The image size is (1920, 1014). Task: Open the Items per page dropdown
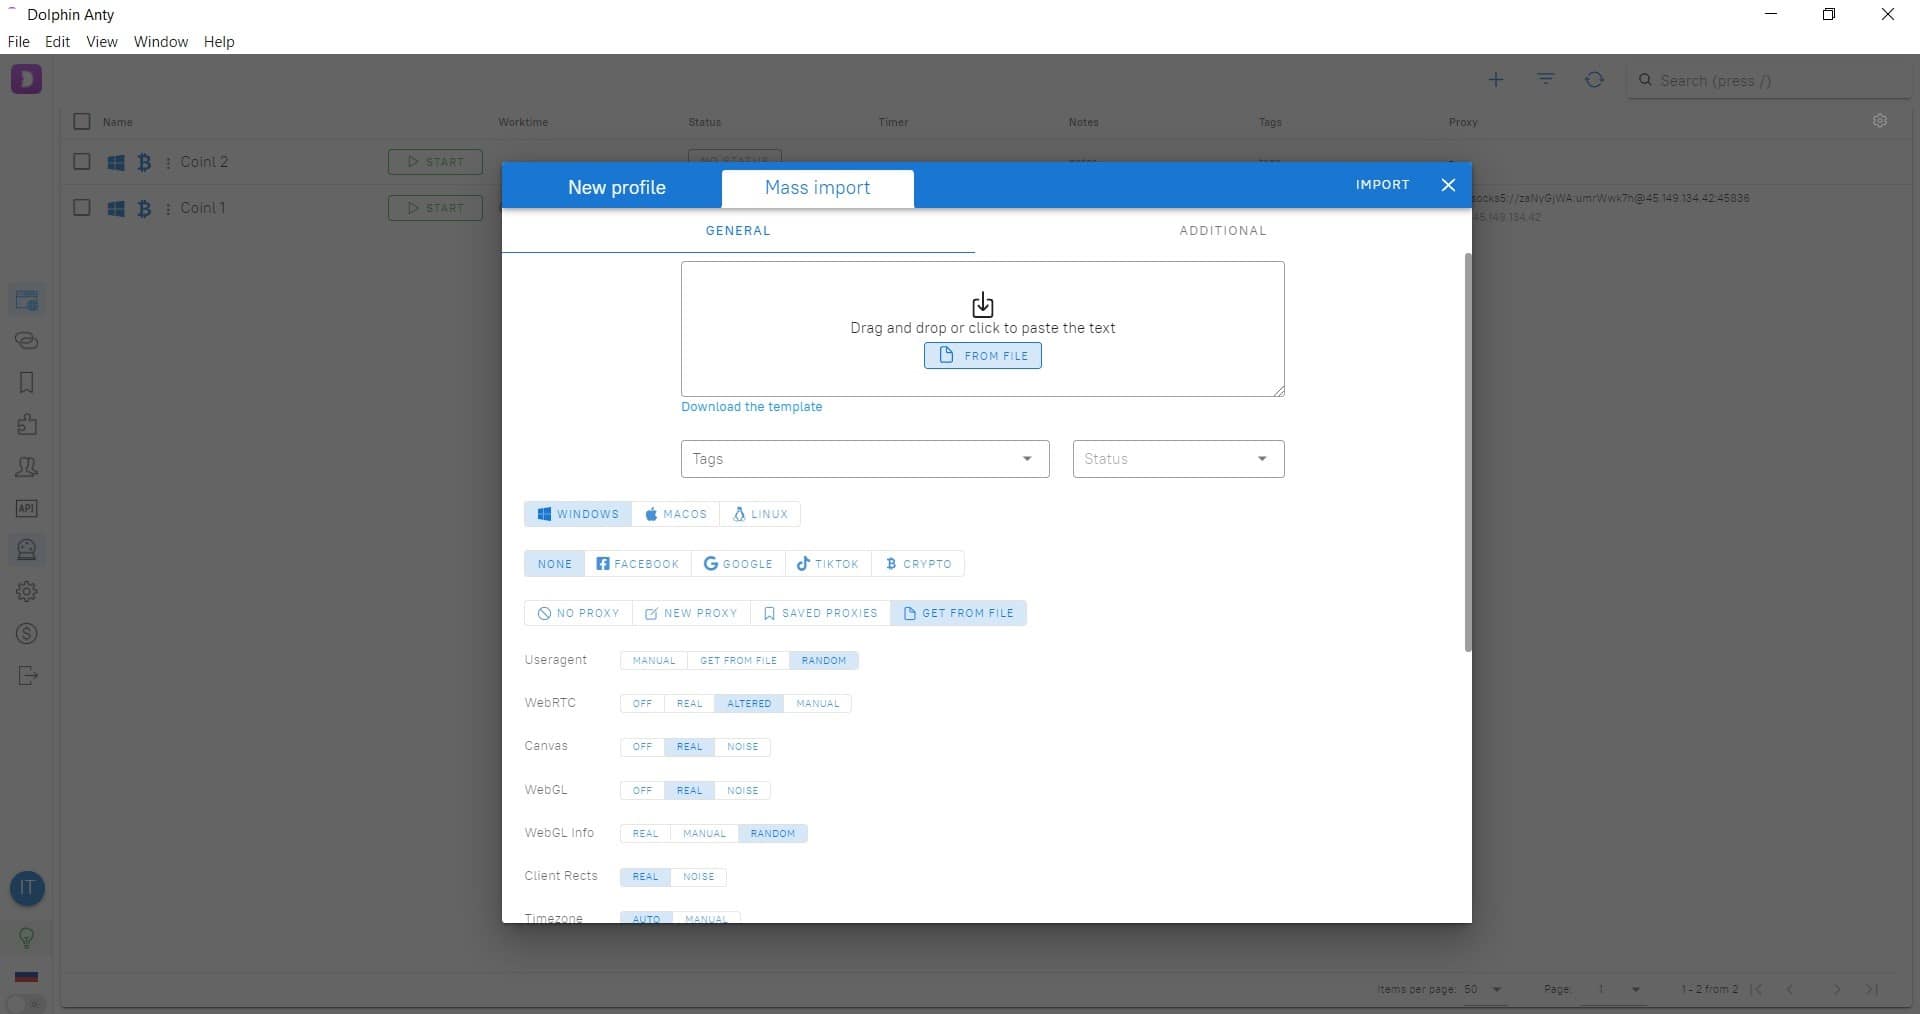pos(1484,989)
